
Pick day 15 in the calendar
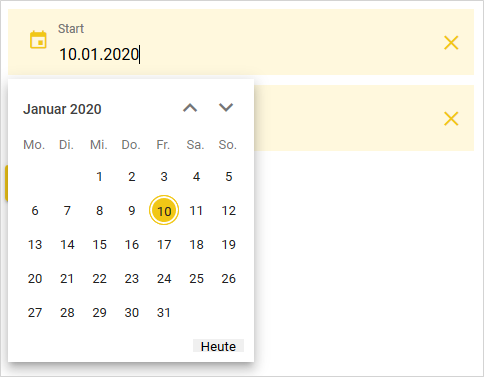pyautogui.click(x=99, y=244)
